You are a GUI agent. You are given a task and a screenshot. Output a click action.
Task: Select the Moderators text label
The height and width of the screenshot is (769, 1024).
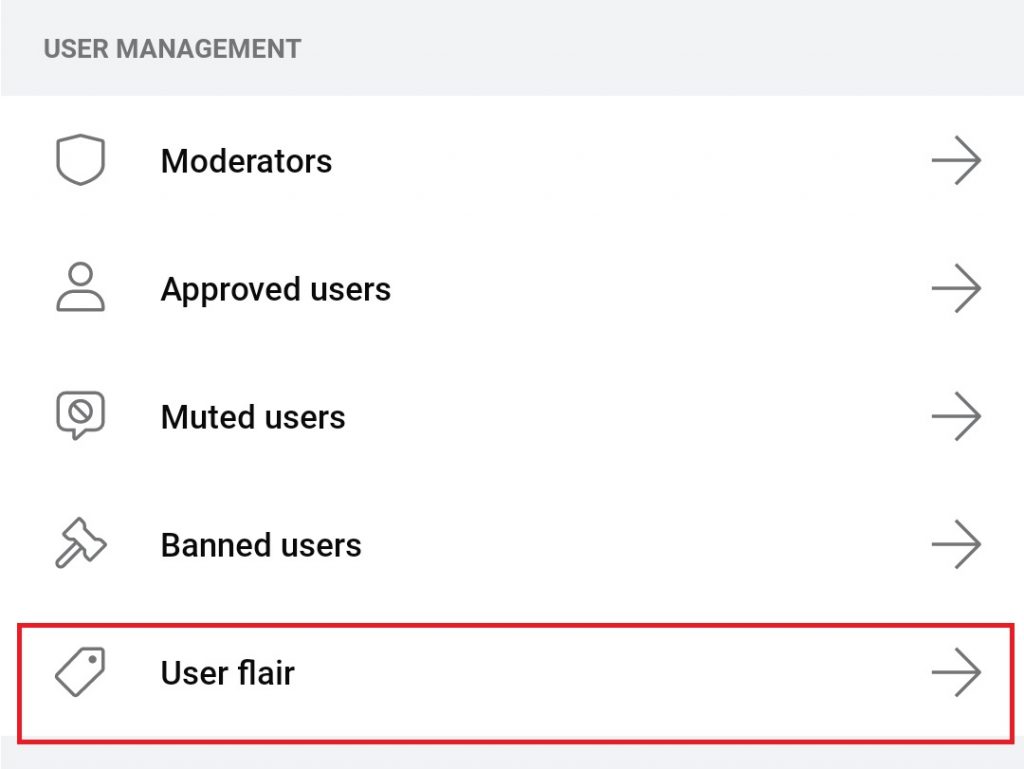tap(246, 161)
